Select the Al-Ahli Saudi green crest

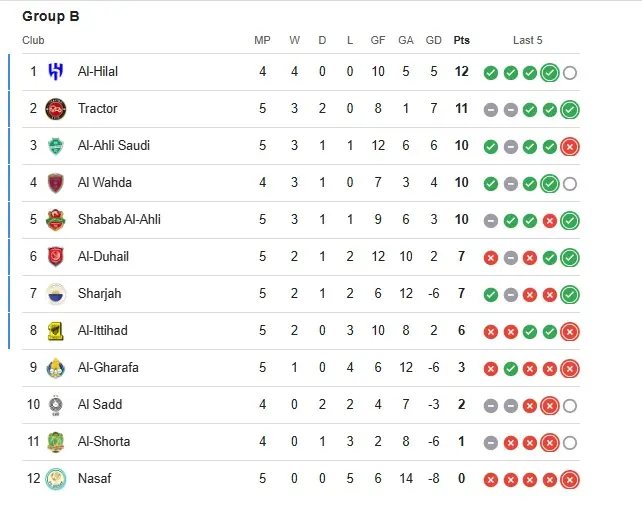pos(55,146)
